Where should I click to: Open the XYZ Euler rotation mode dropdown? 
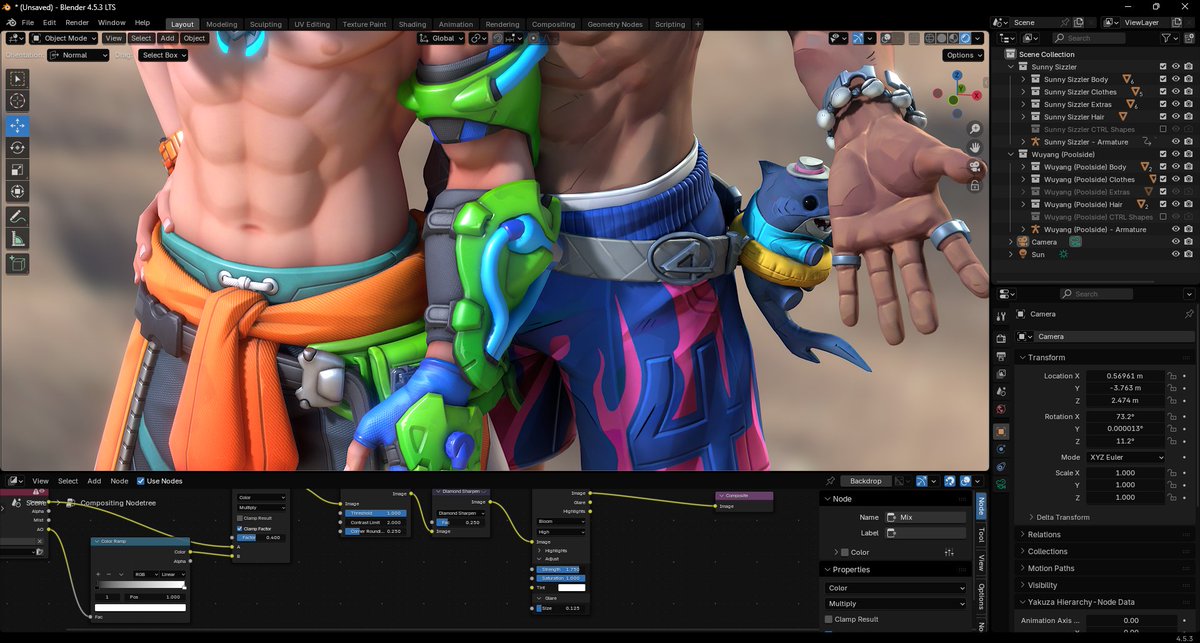tap(1126, 457)
